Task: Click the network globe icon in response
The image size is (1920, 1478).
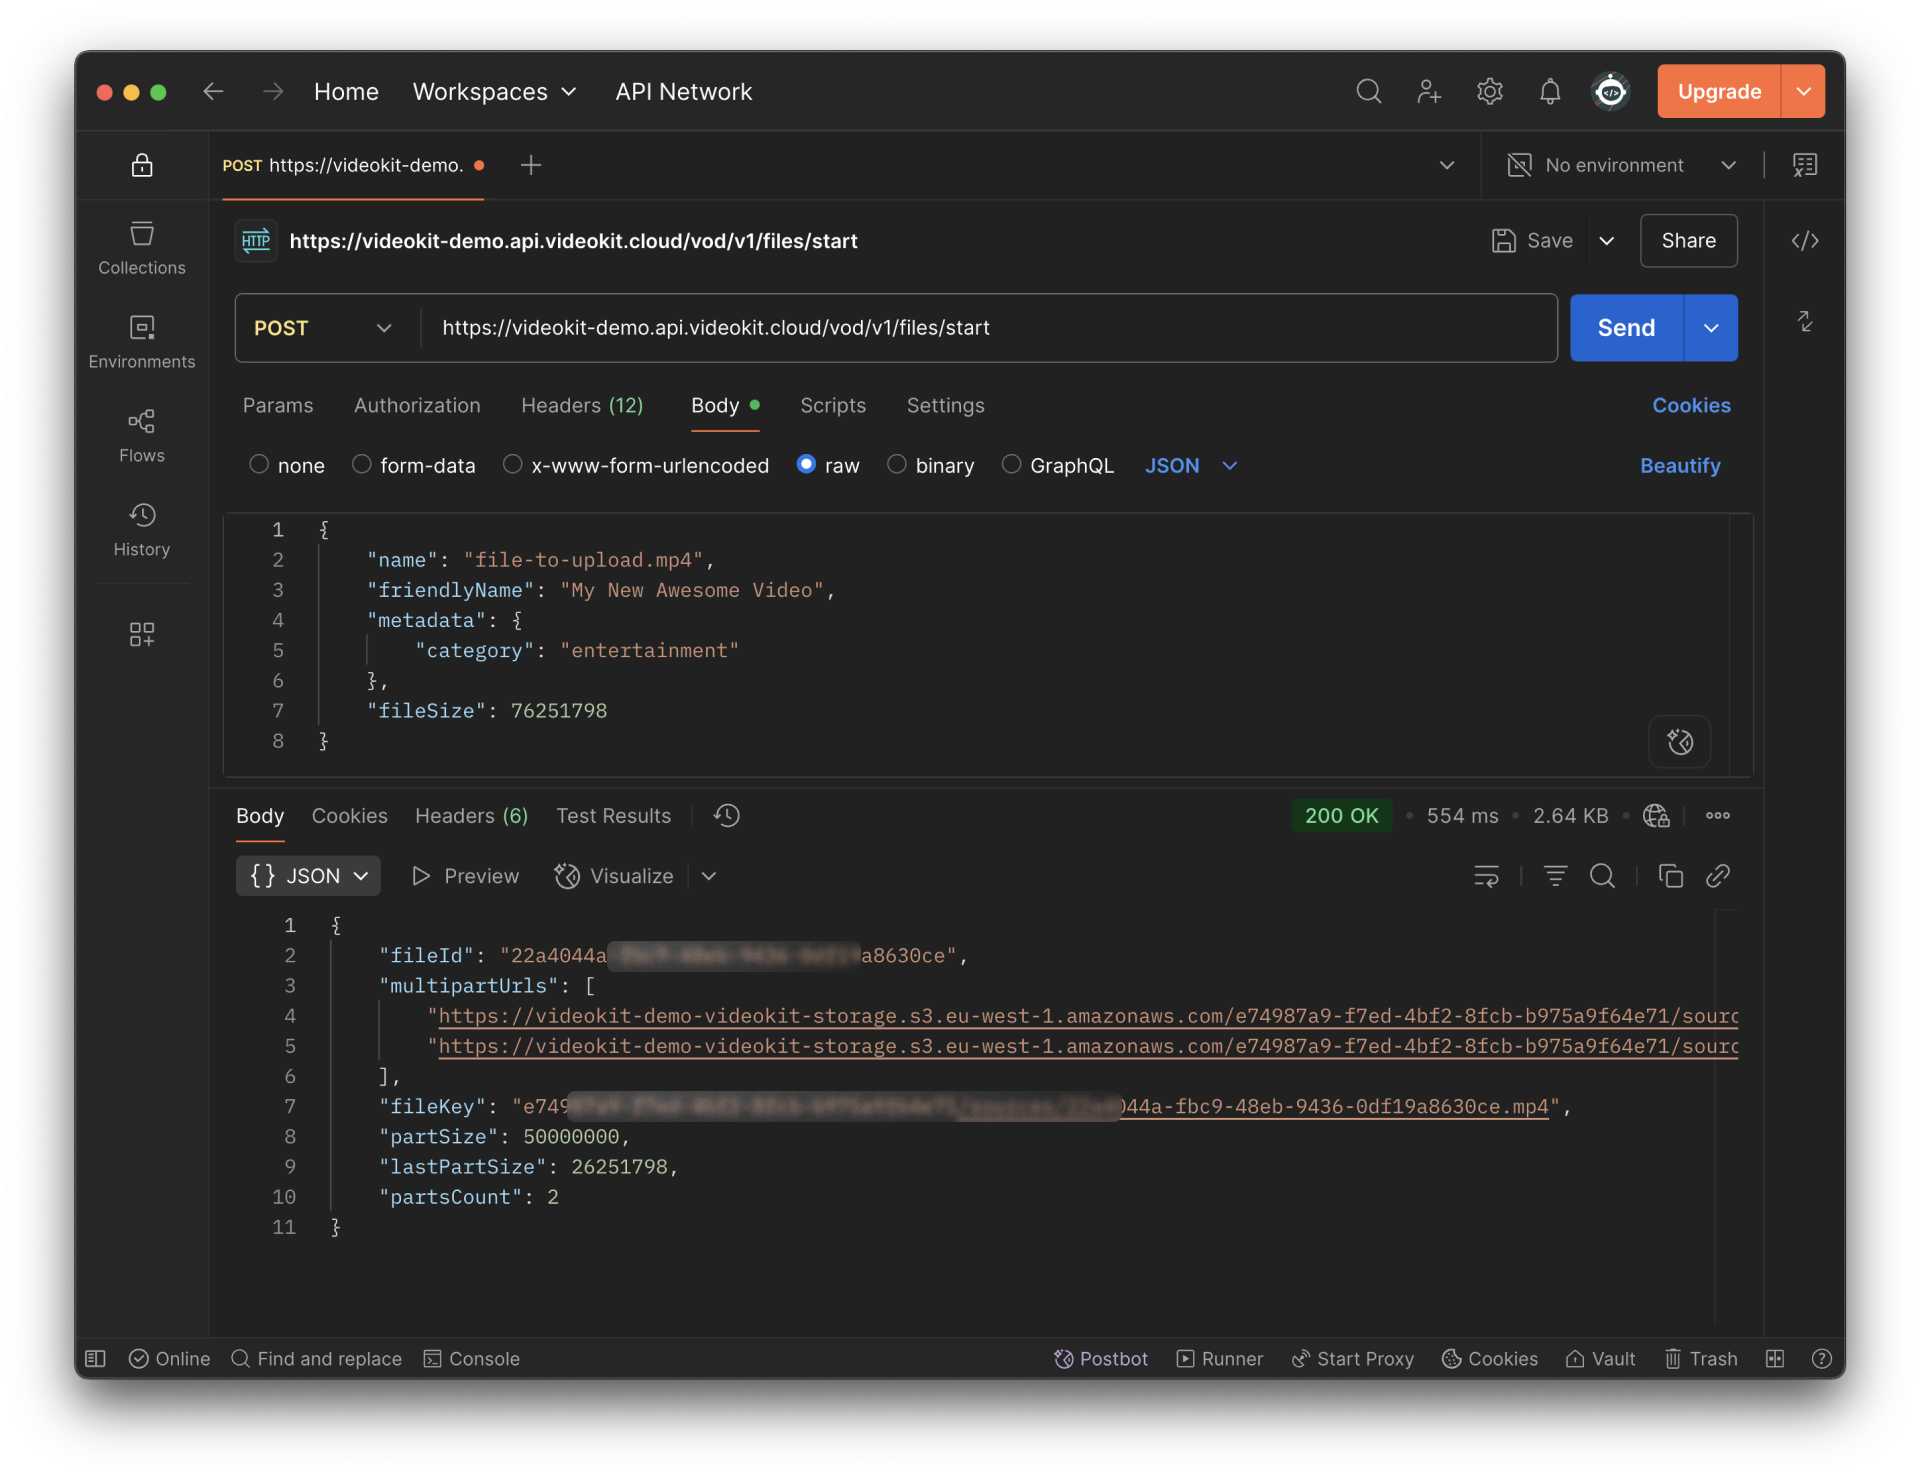Action: (1656, 816)
